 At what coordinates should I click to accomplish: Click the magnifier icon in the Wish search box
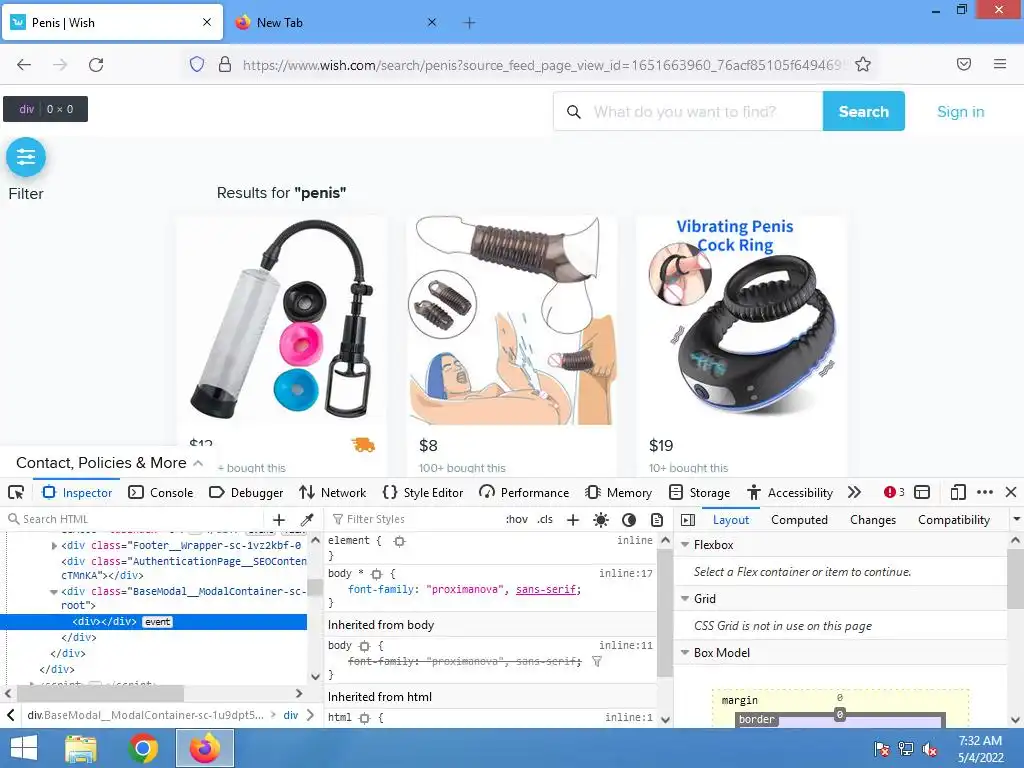[573, 112]
